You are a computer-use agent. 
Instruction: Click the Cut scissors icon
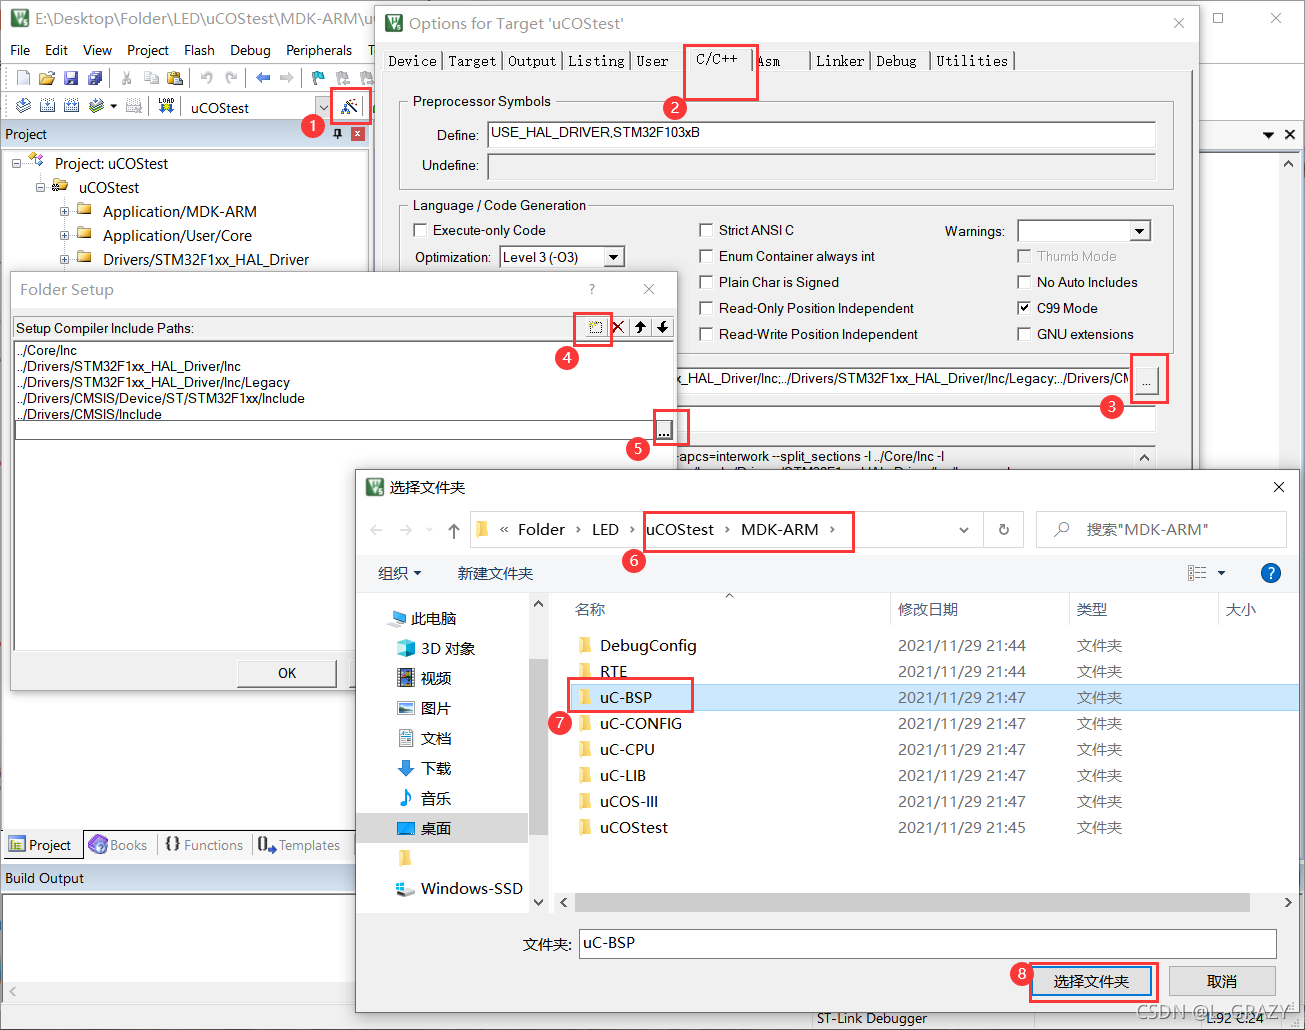[x=126, y=78]
